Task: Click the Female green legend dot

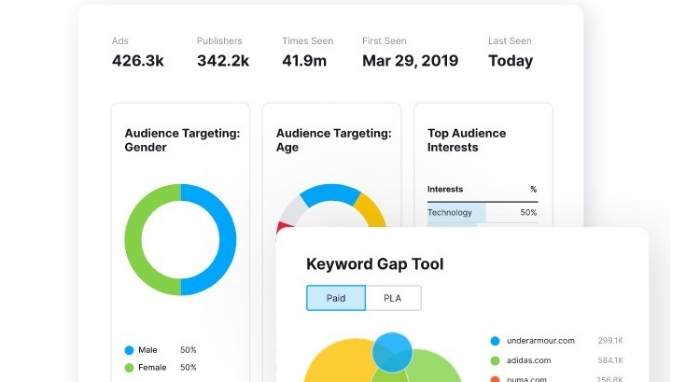Action: point(129,368)
